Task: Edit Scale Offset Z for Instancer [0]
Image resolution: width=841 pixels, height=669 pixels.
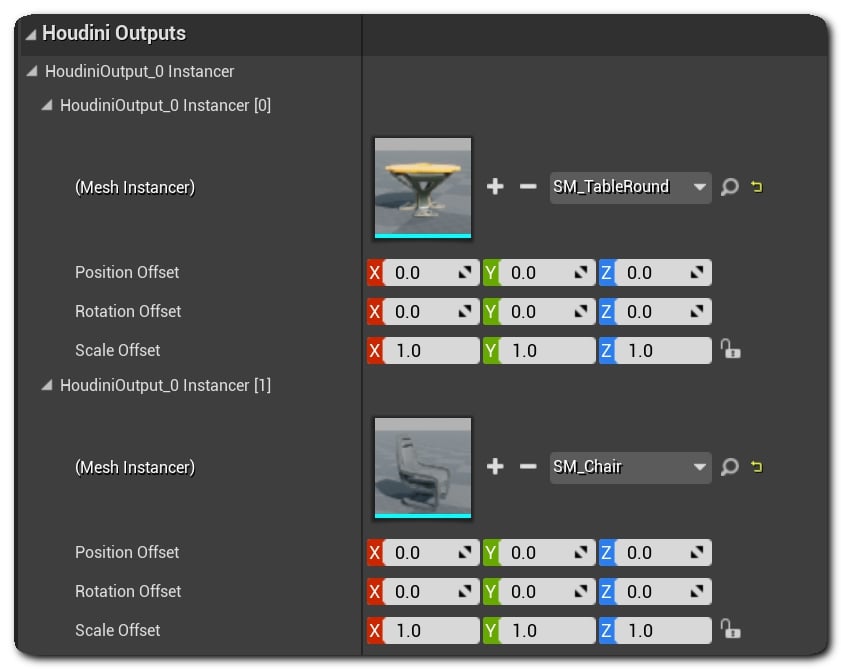Action: click(x=663, y=350)
